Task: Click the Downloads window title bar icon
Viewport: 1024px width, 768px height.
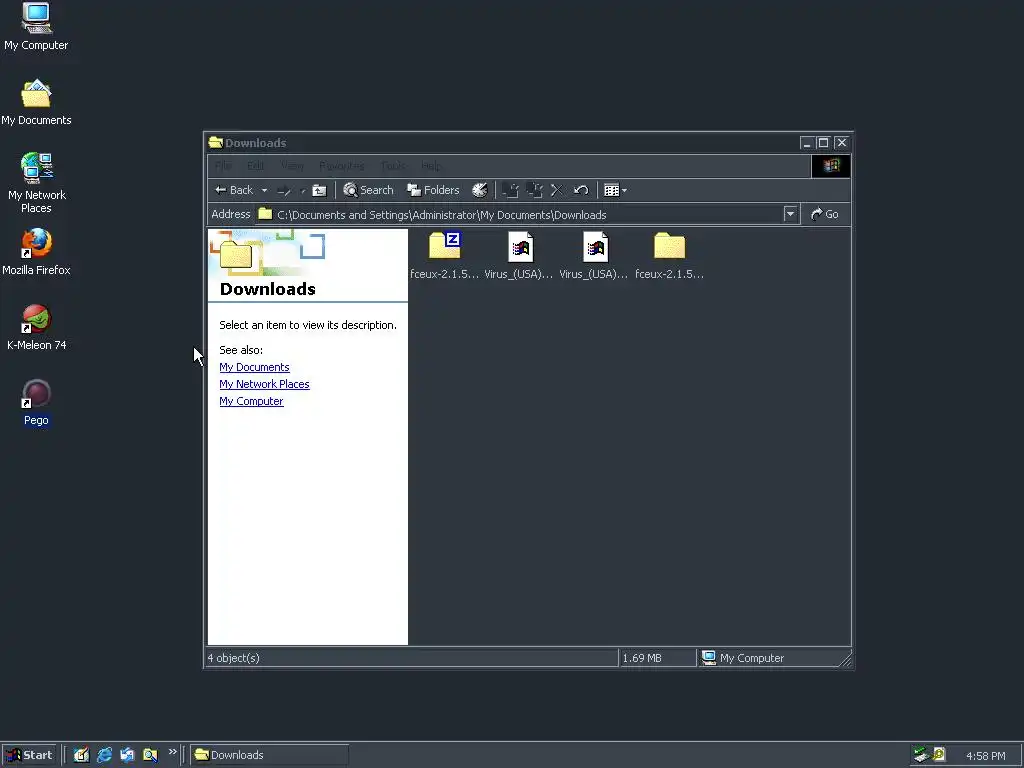Action: coord(216,142)
